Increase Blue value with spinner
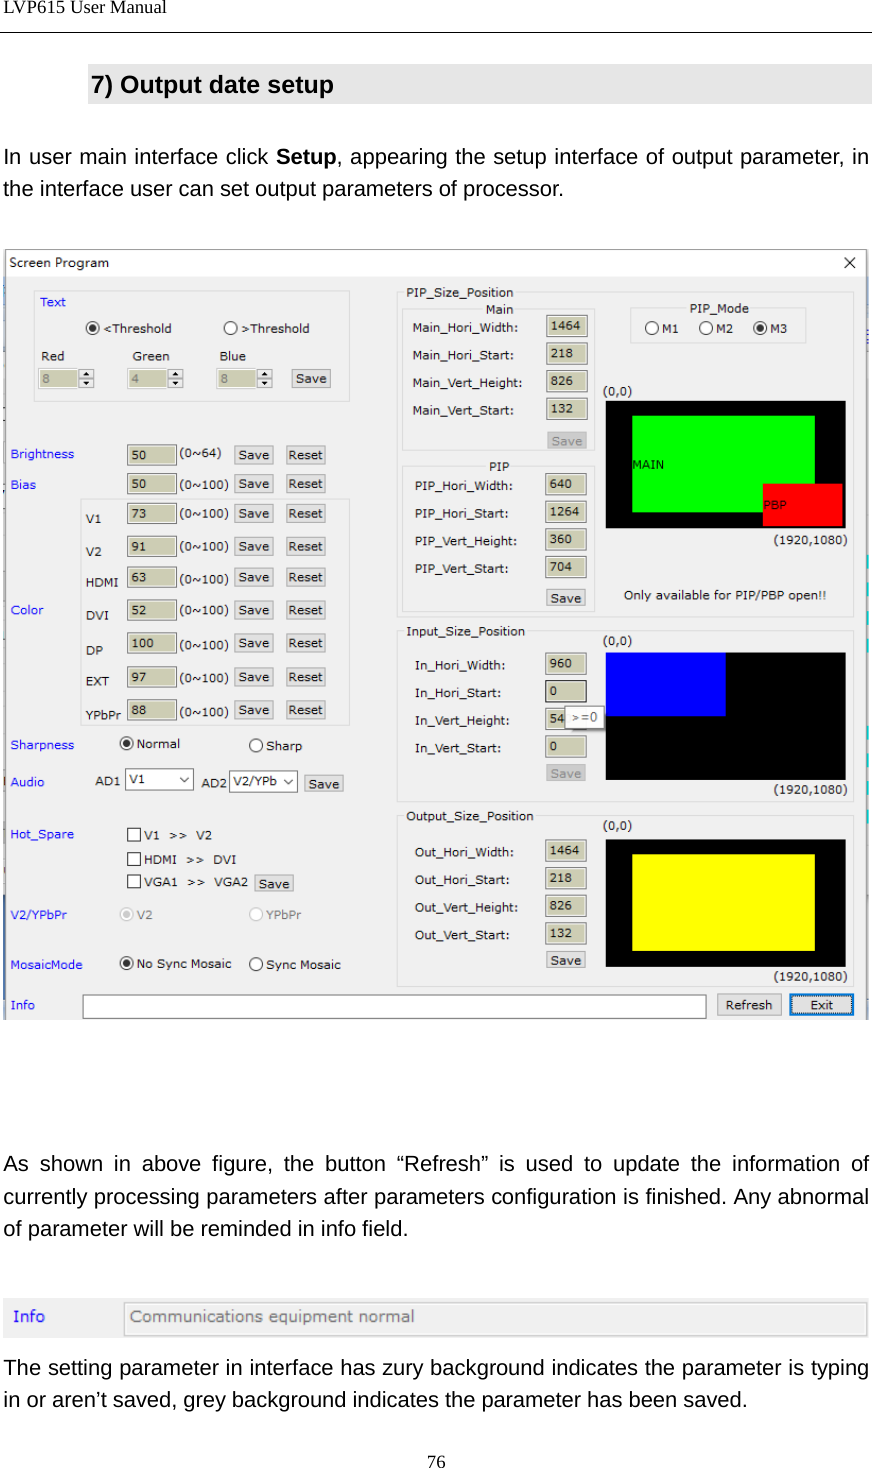This screenshot has width=872, height=1468. point(265,374)
